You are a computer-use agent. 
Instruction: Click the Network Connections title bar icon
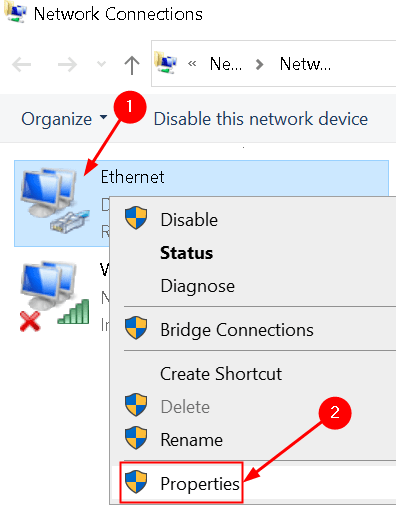[x=15, y=12]
